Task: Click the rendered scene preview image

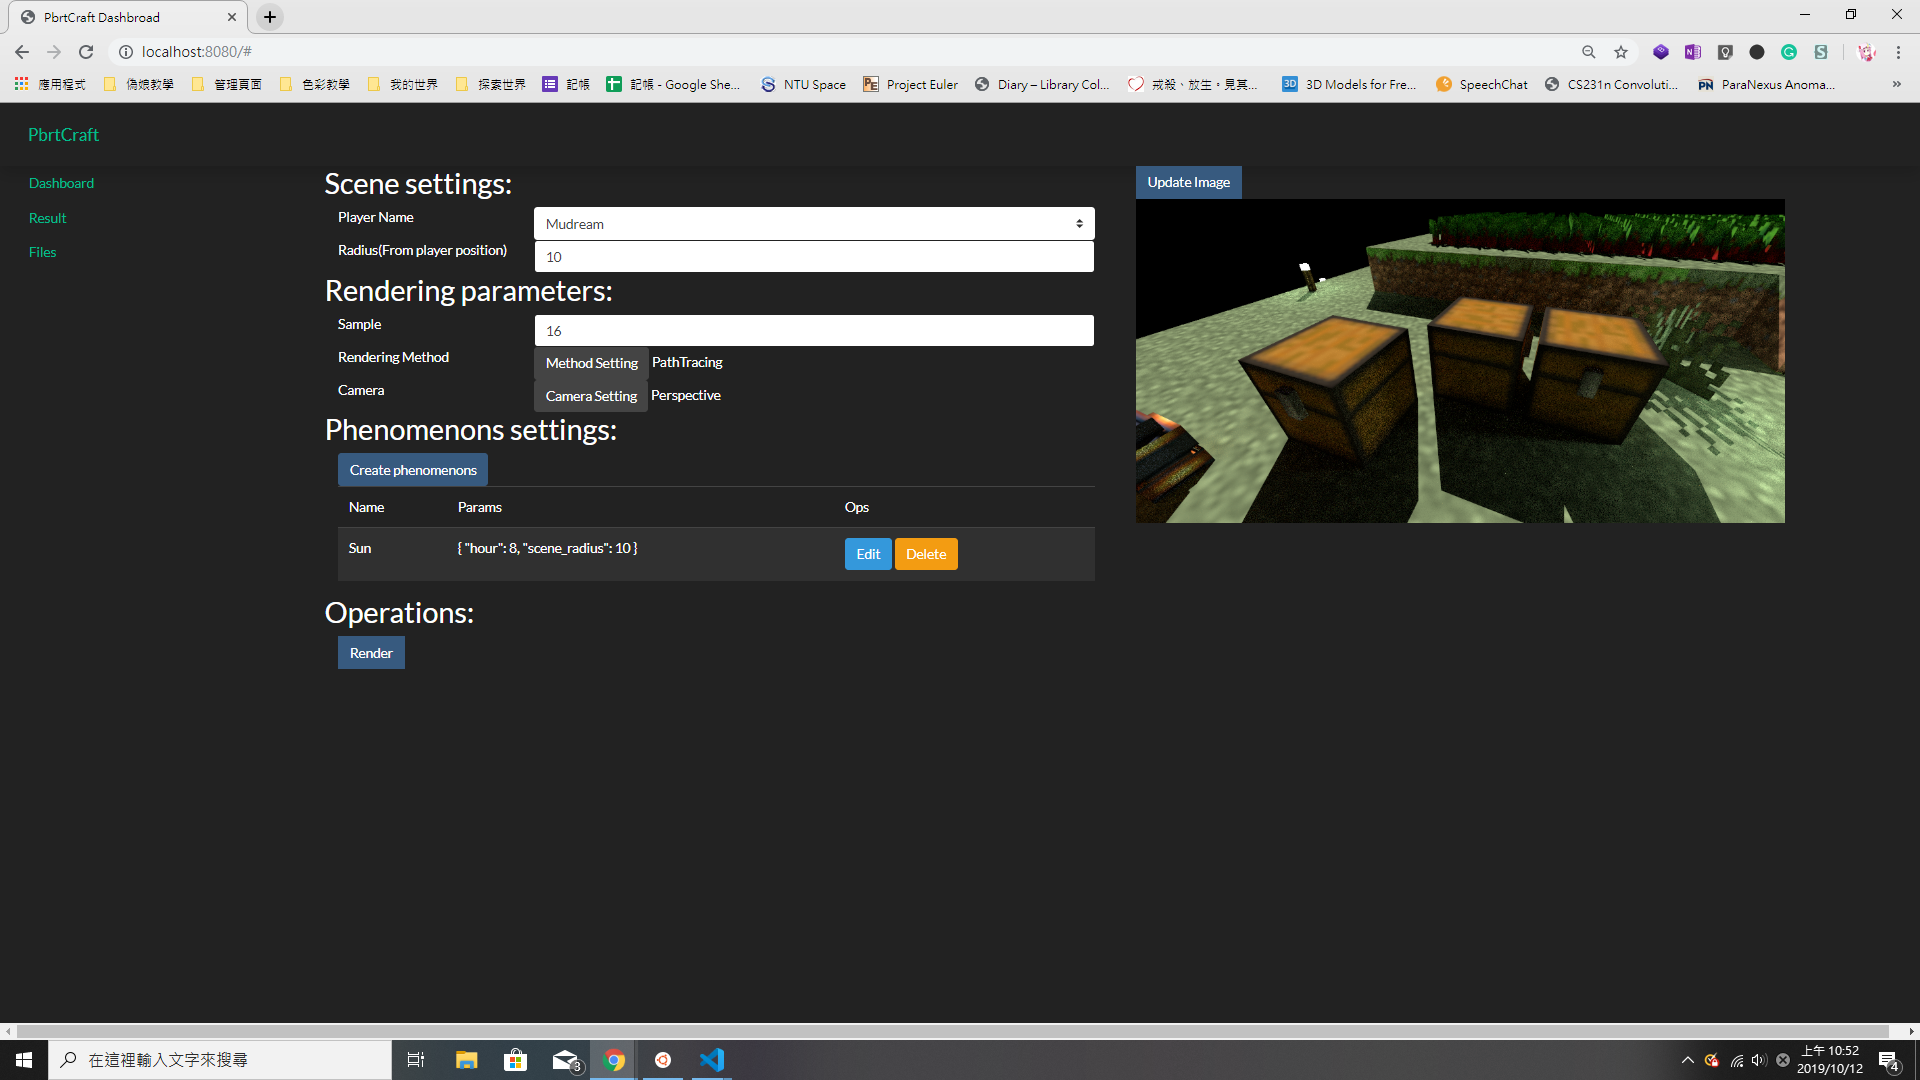Action: point(1460,361)
